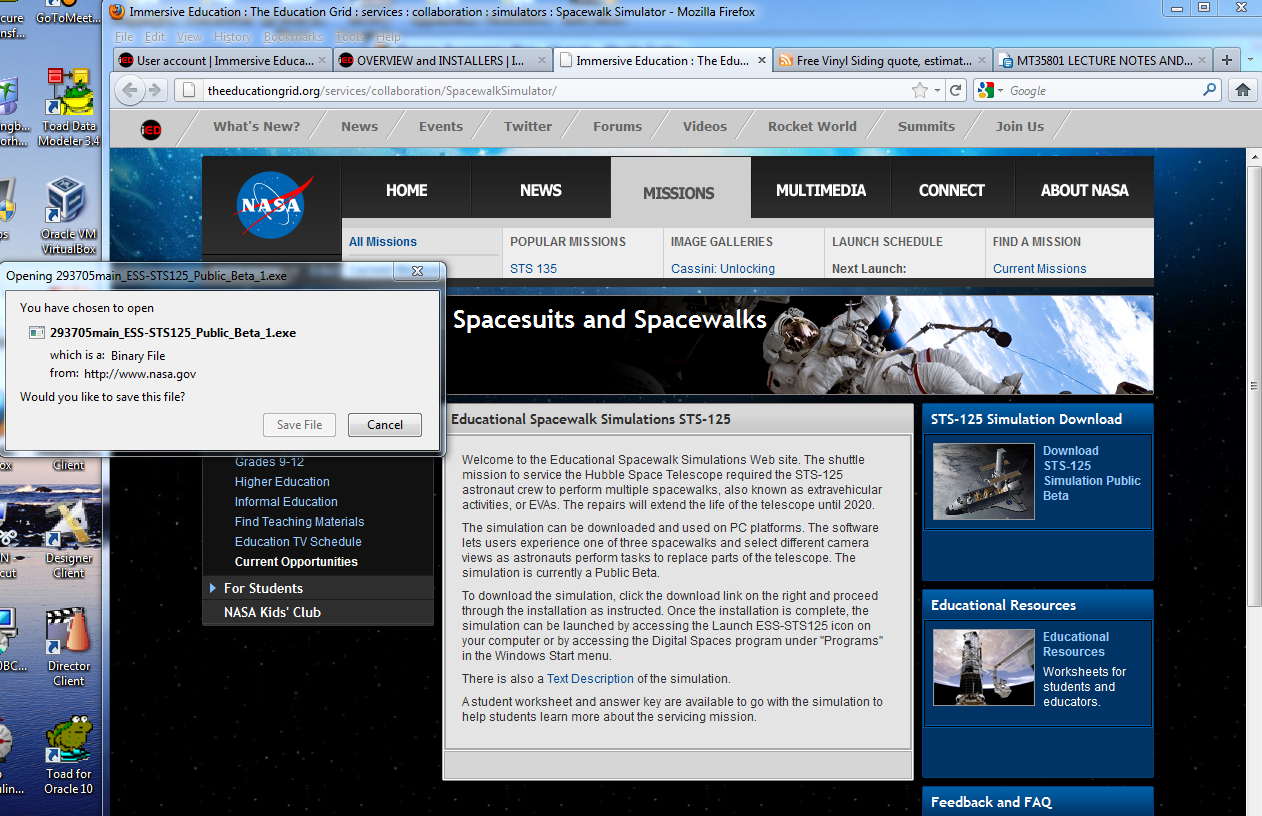Open ABOUT NASA navigation item
Screen dimensions: 1262x816
coord(1084,190)
